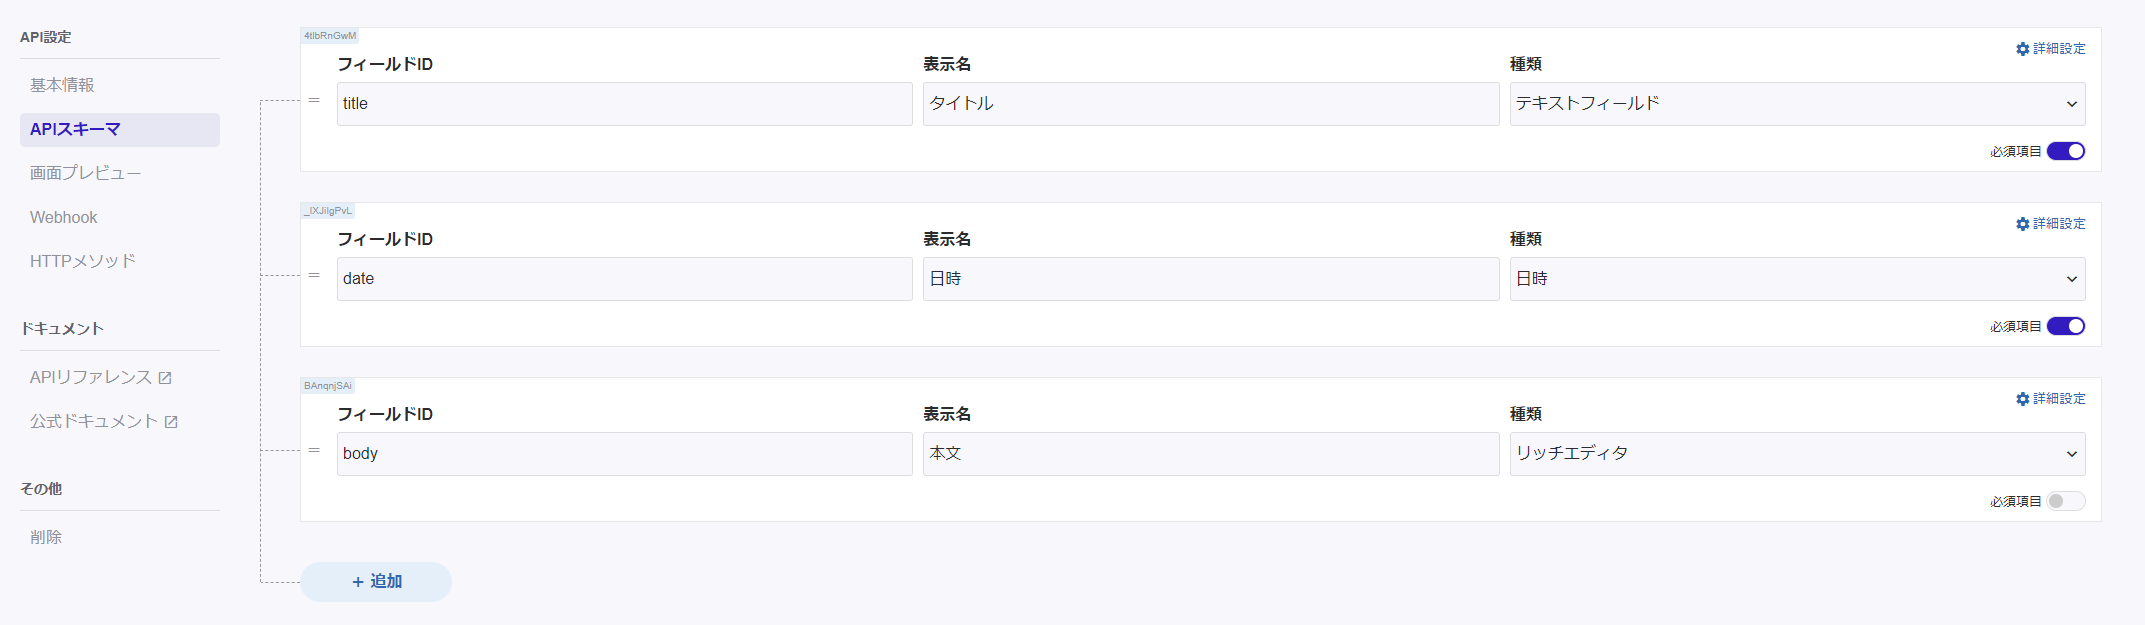Select Webhook from the sidebar
Screen dimensions: 2145x625
pyautogui.click(x=63, y=217)
